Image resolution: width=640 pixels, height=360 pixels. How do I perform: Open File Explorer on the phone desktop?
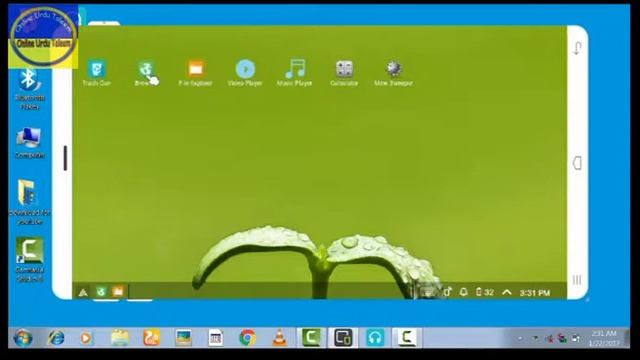point(196,73)
